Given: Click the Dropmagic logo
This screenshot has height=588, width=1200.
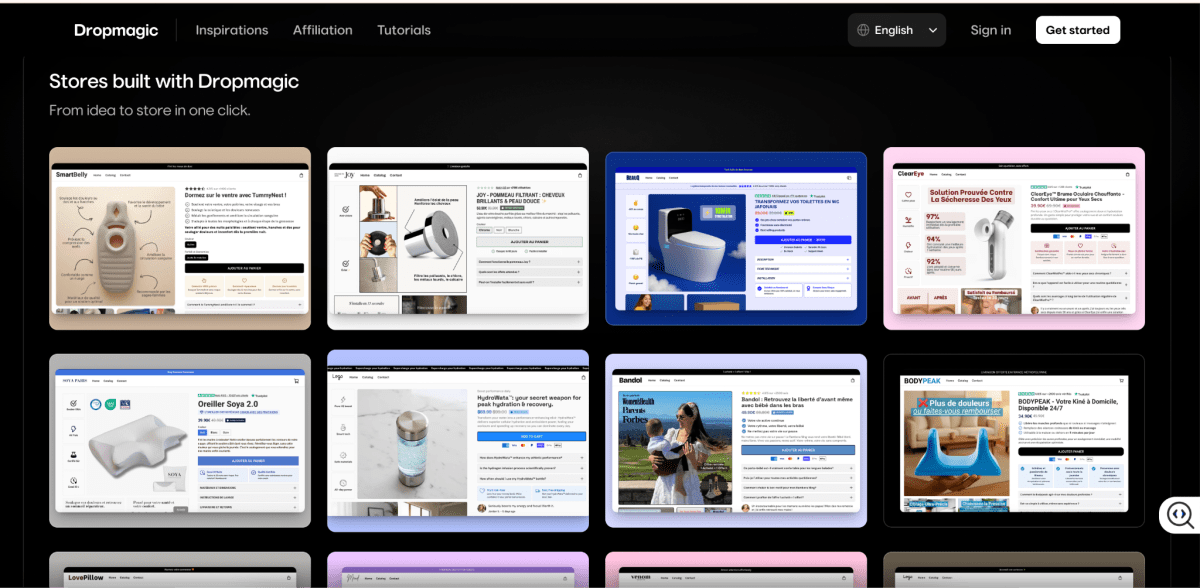Looking at the screenshot, I should [116, 30].
